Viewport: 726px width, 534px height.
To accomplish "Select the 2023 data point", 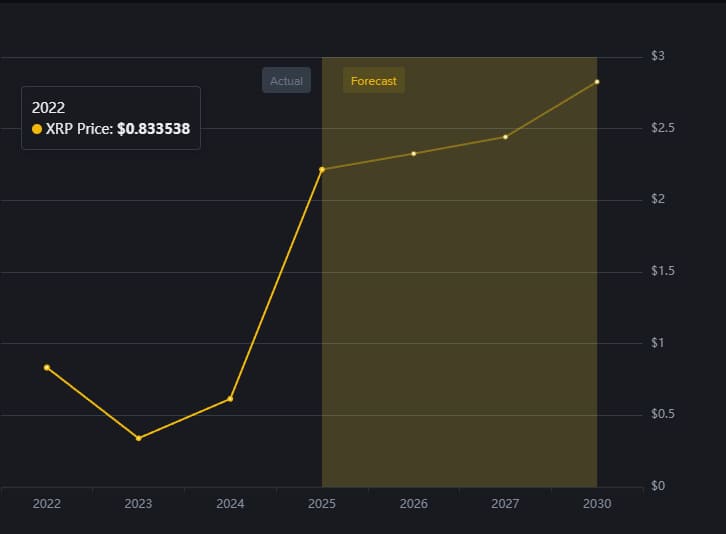I will click(x=138, y=438).
